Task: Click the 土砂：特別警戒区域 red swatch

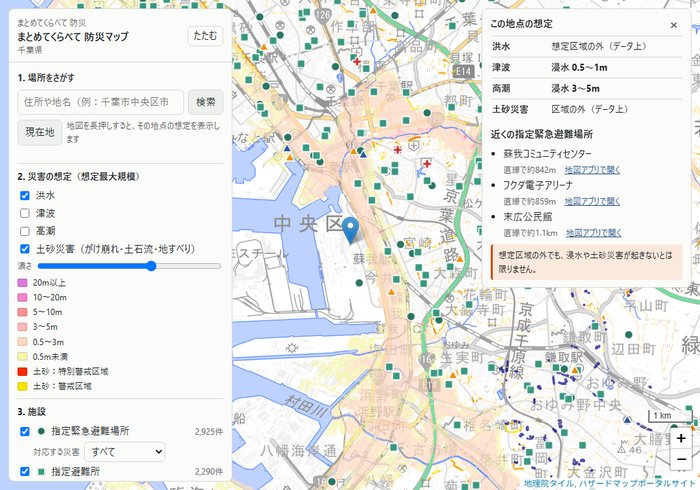Action: pos(22,372)
